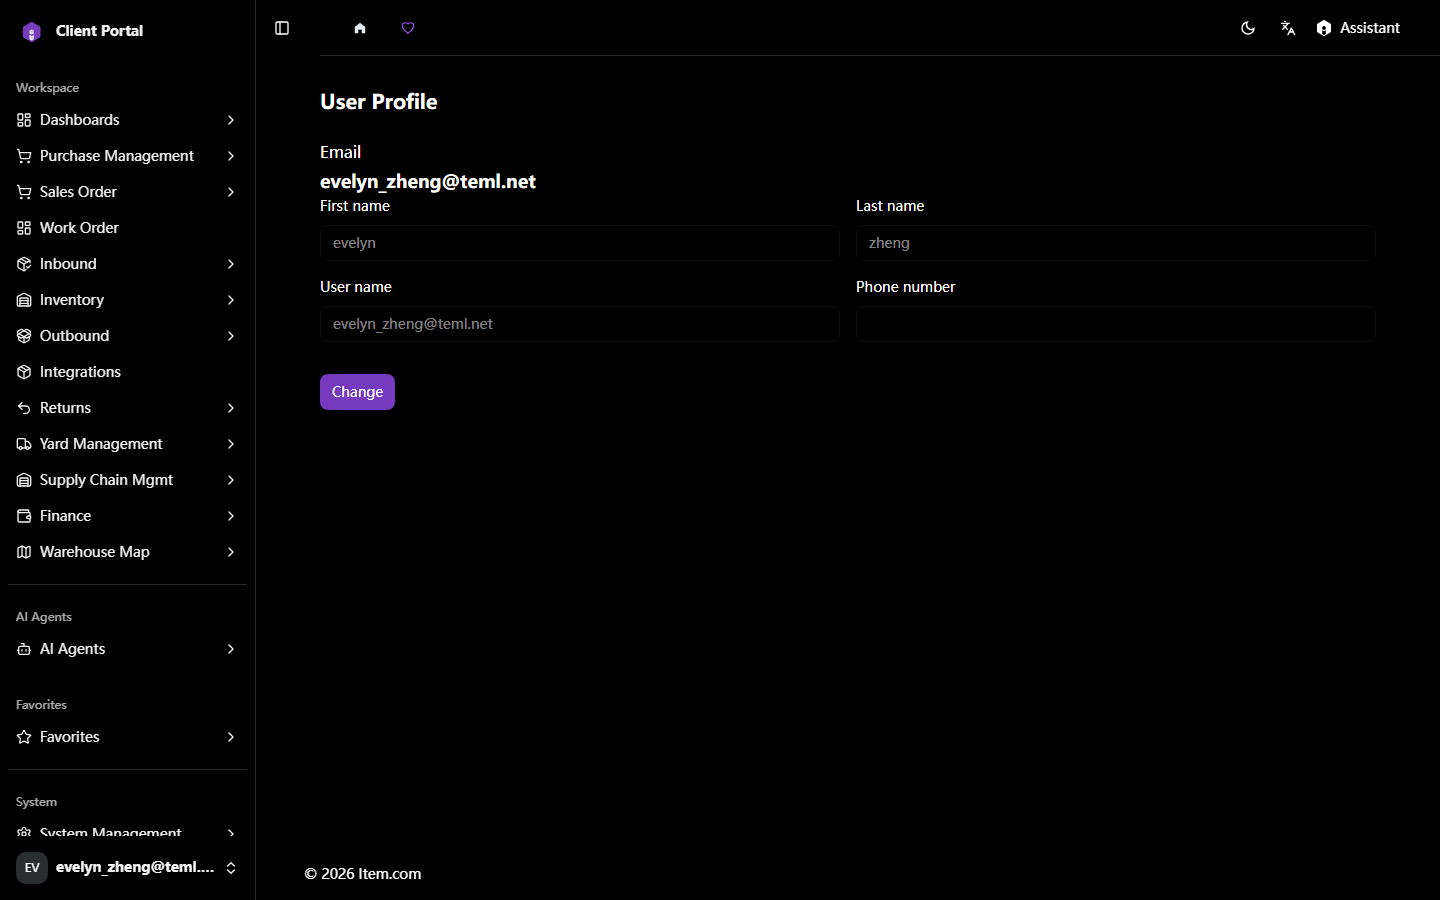Click the Finance wallet icon
Image resolution: width=1440 pixels, height=900 pixels.
[x=24, y=516]
